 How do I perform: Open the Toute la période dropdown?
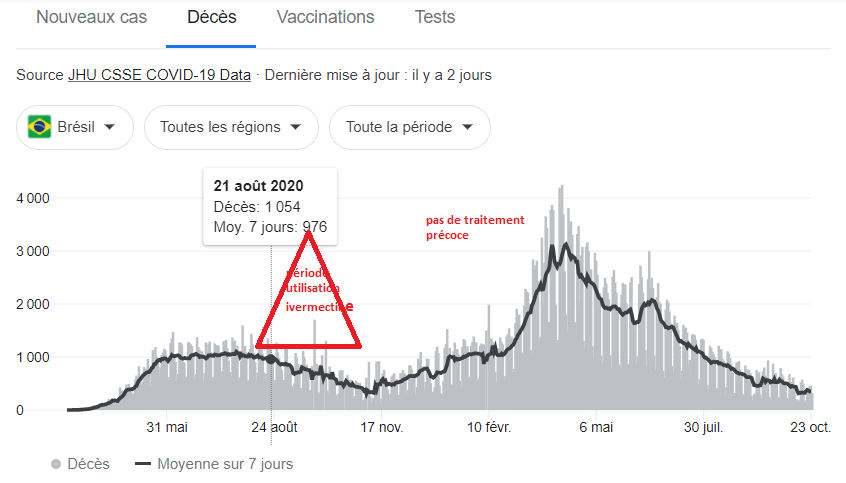pos(409,127)
